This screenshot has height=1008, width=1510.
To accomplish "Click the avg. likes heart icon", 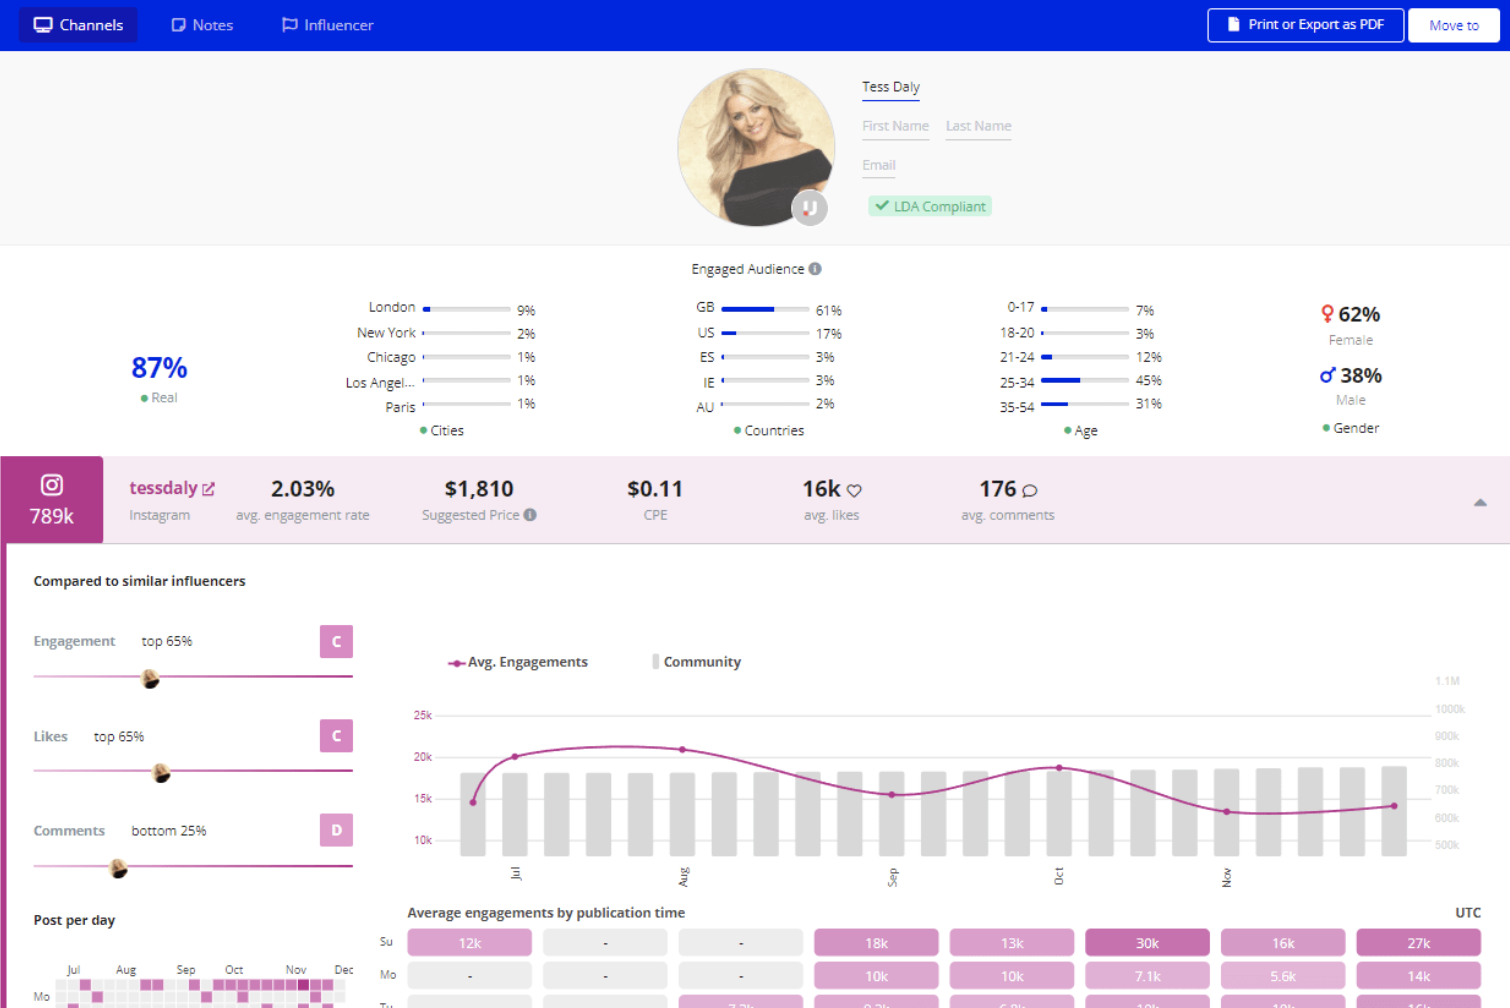I will point(854,490).
